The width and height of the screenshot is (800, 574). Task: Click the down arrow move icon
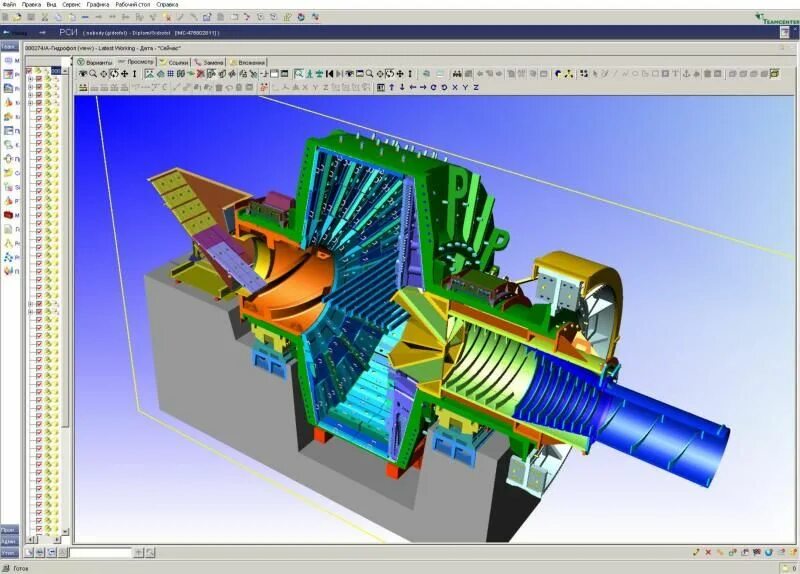point(402,88)
